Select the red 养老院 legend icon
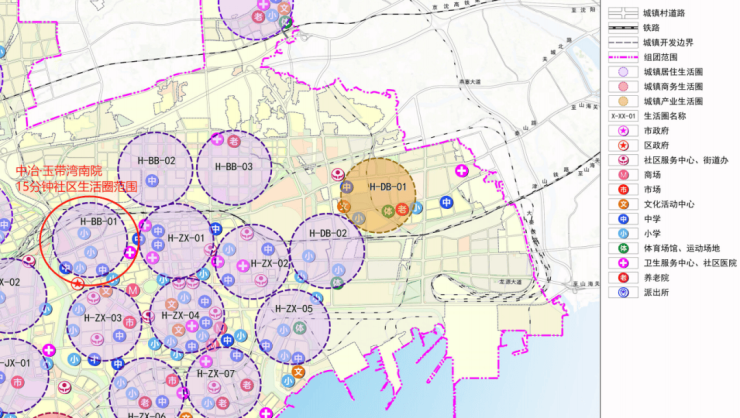 tap(623, 277)
